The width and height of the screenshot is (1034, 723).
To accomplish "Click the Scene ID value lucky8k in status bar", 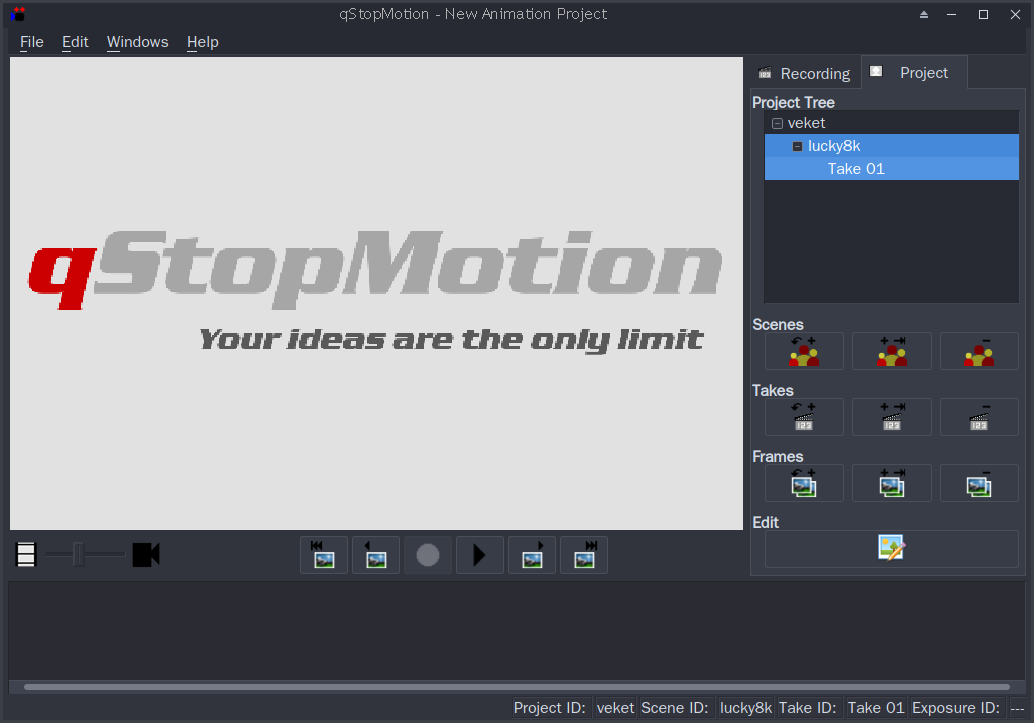I will tap(746, 708).
